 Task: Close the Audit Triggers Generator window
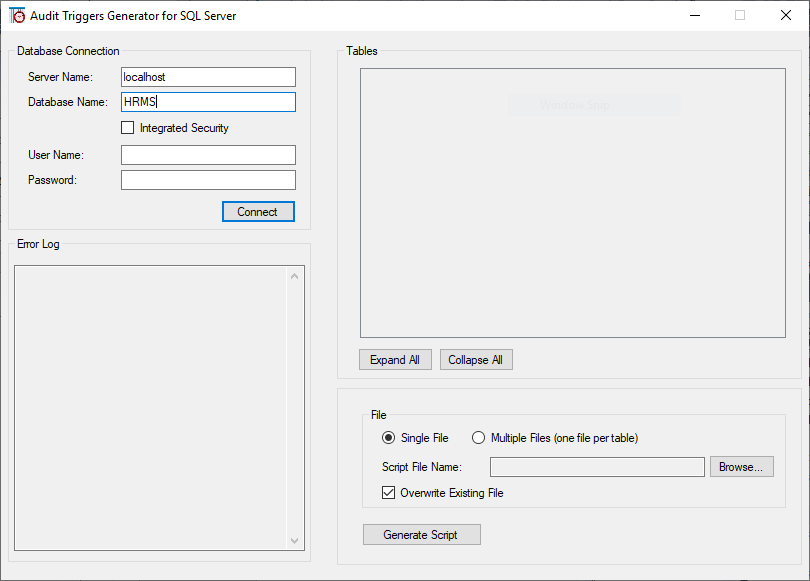click(x=785, y=16)
